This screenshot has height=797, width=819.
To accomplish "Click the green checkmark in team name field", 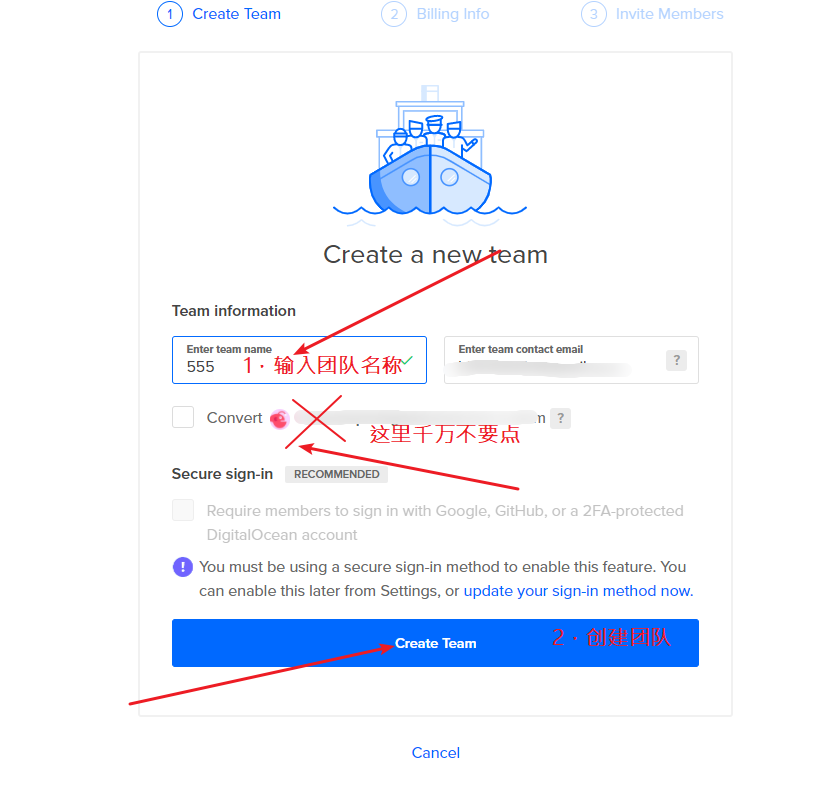I will [407, 360].
